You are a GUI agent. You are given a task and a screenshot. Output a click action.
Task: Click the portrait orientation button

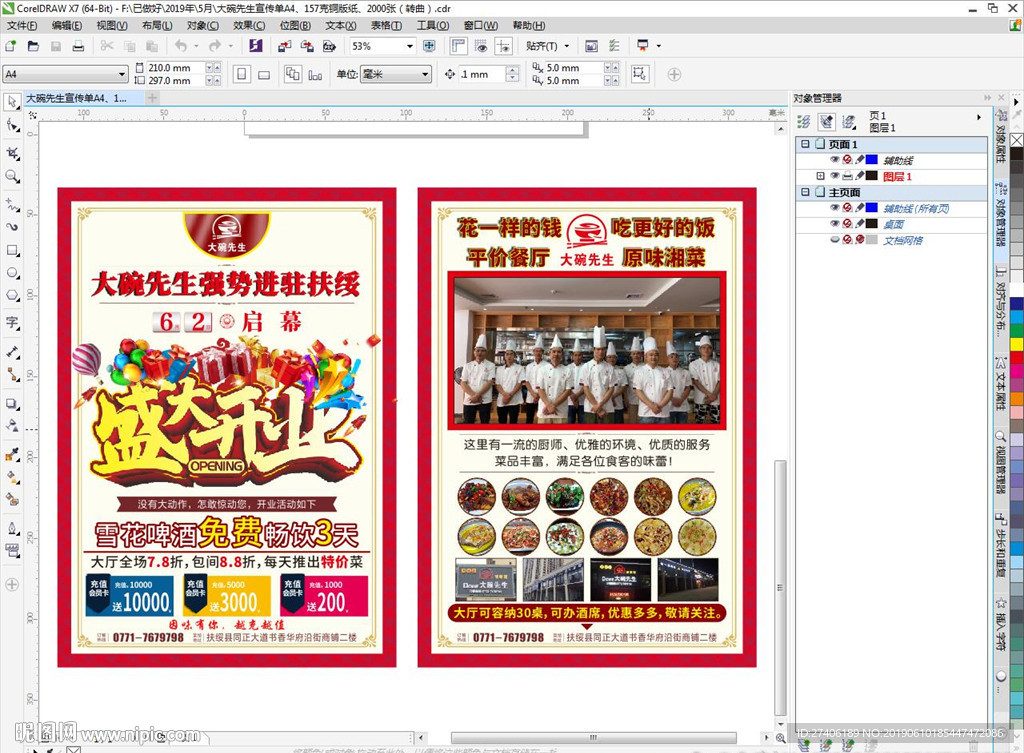tap(242, 74)
